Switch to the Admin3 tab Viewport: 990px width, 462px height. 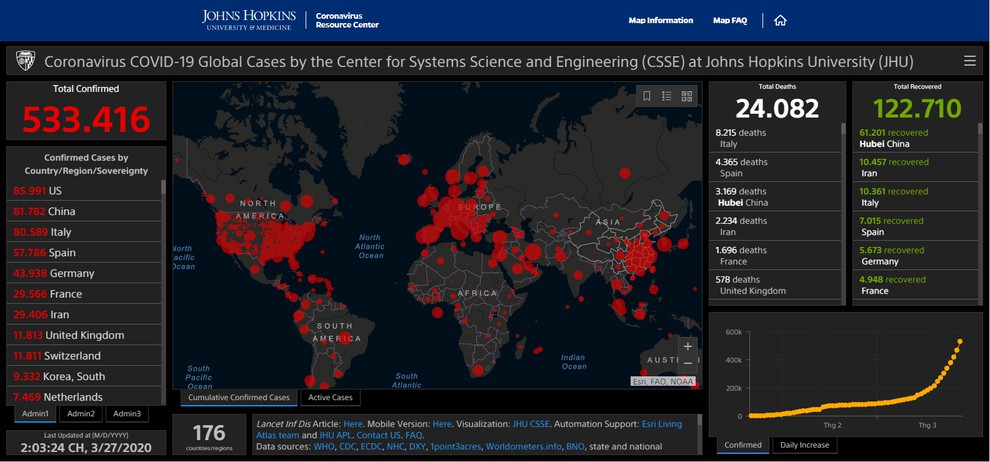coord(127,414)
